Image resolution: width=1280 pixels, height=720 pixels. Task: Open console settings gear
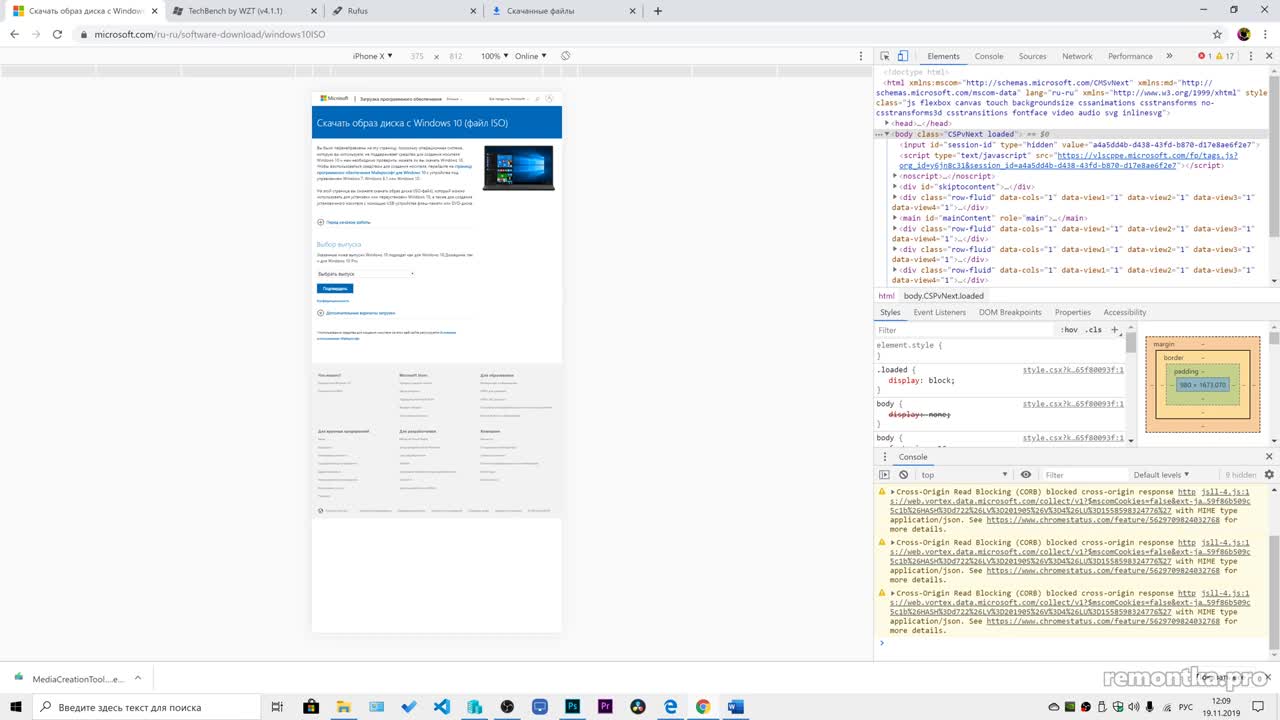[1269, 475]
